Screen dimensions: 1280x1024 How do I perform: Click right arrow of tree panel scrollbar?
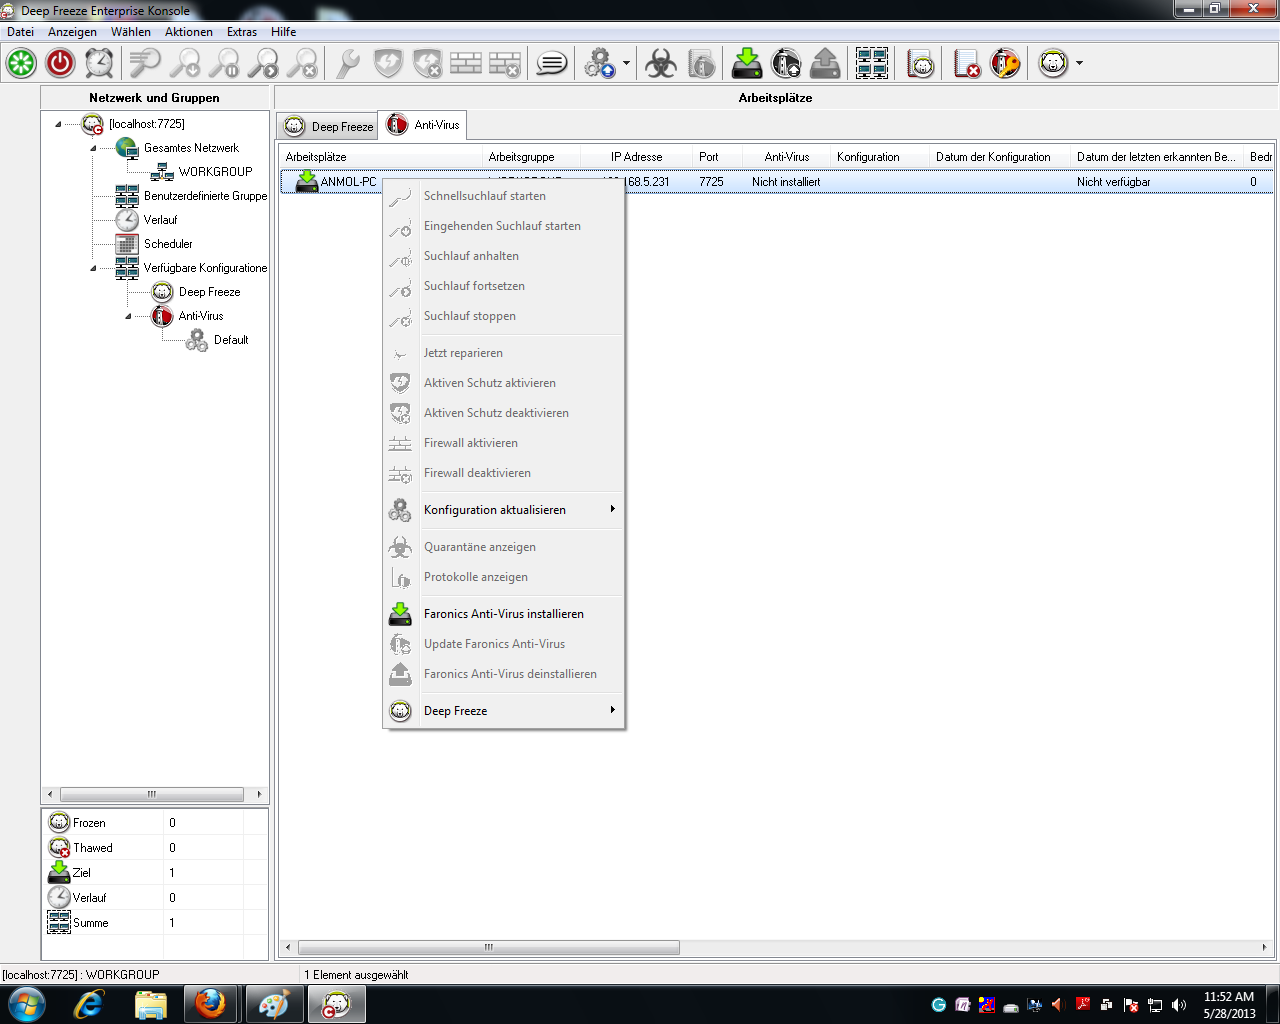[259, 794]
